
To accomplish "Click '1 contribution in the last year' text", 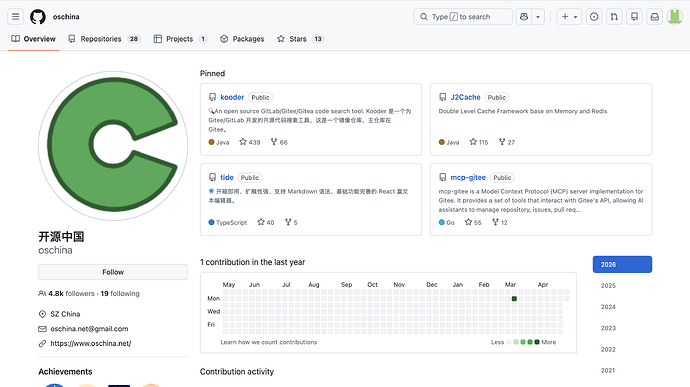I will coord(253,262).
